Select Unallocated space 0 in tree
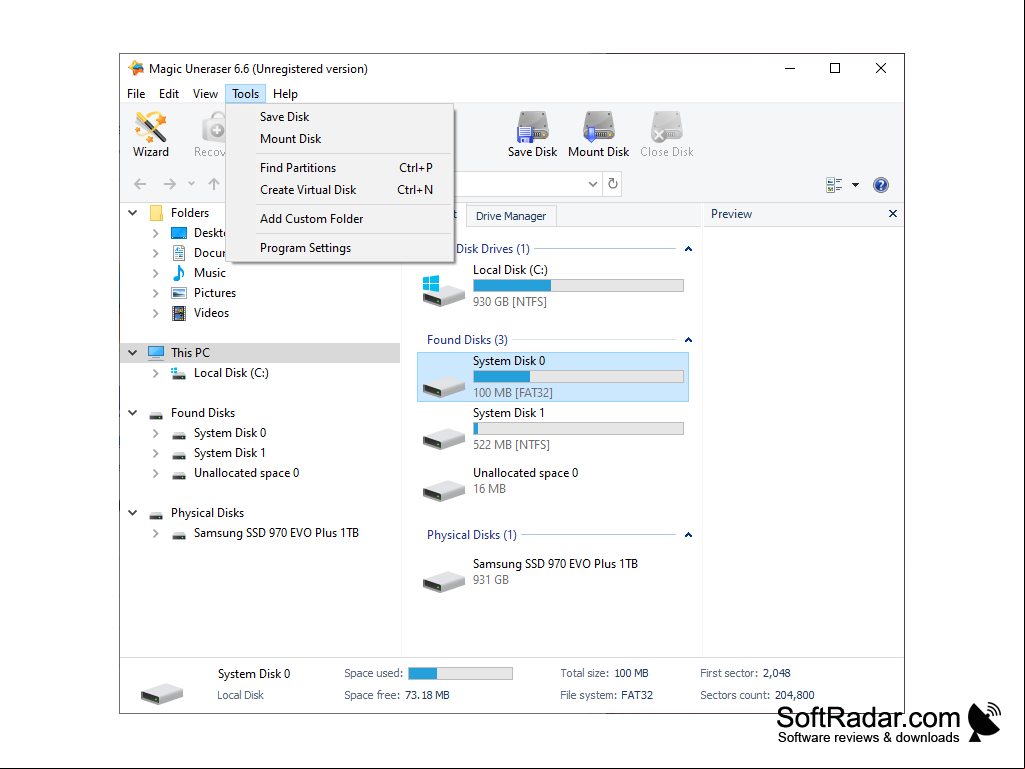 (x=246, y=473)
